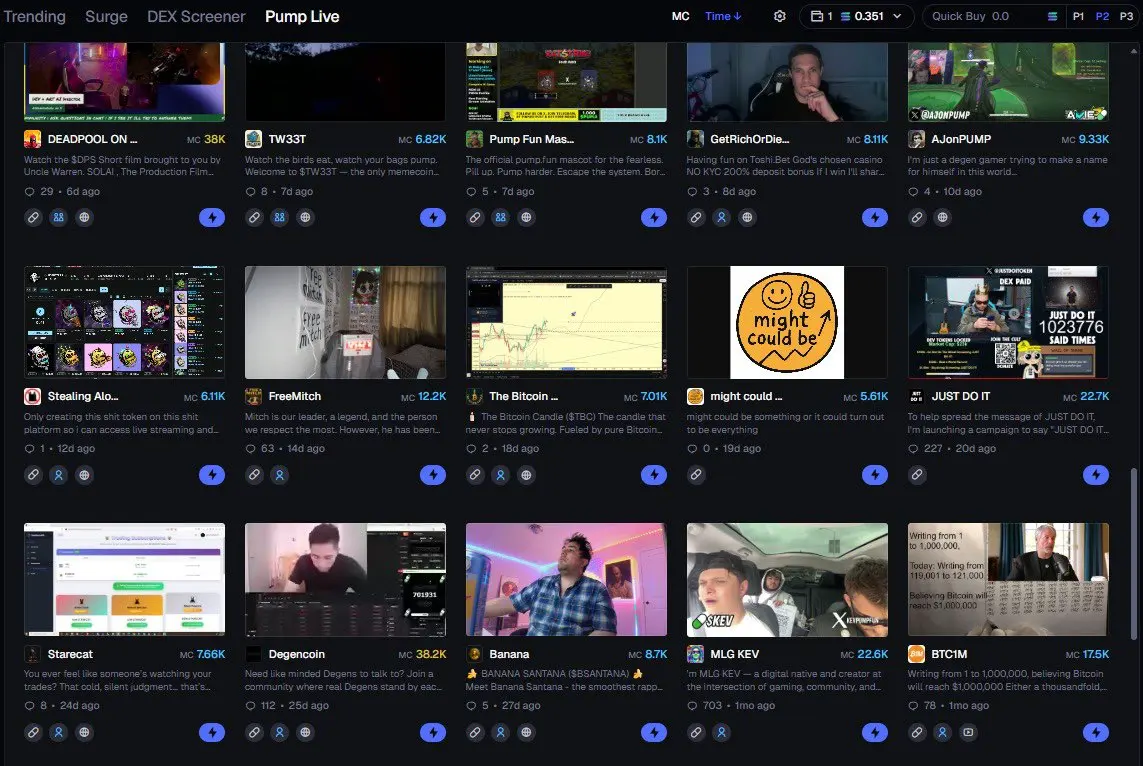1143x766 pixels.
Task: Open community icon on TW33T card
Action: point(280,217)
